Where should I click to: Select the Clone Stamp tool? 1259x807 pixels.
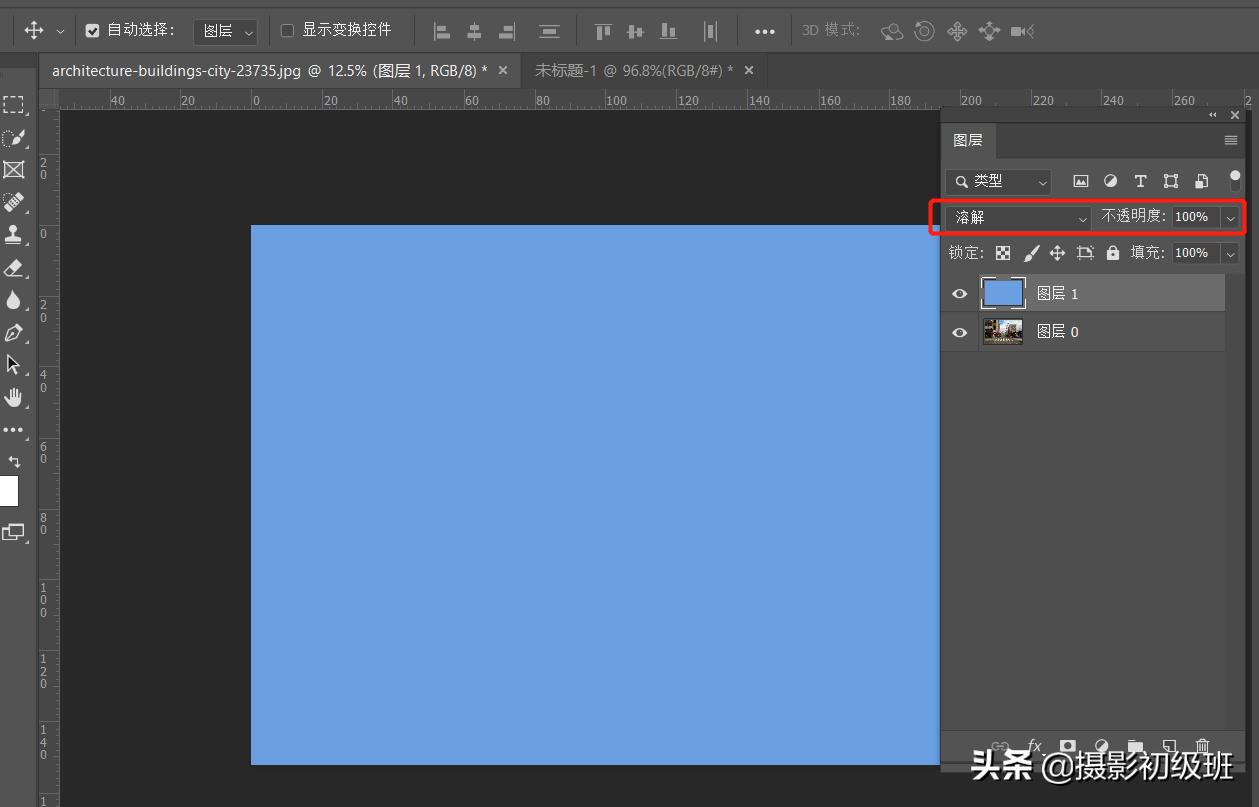point(13,235)
